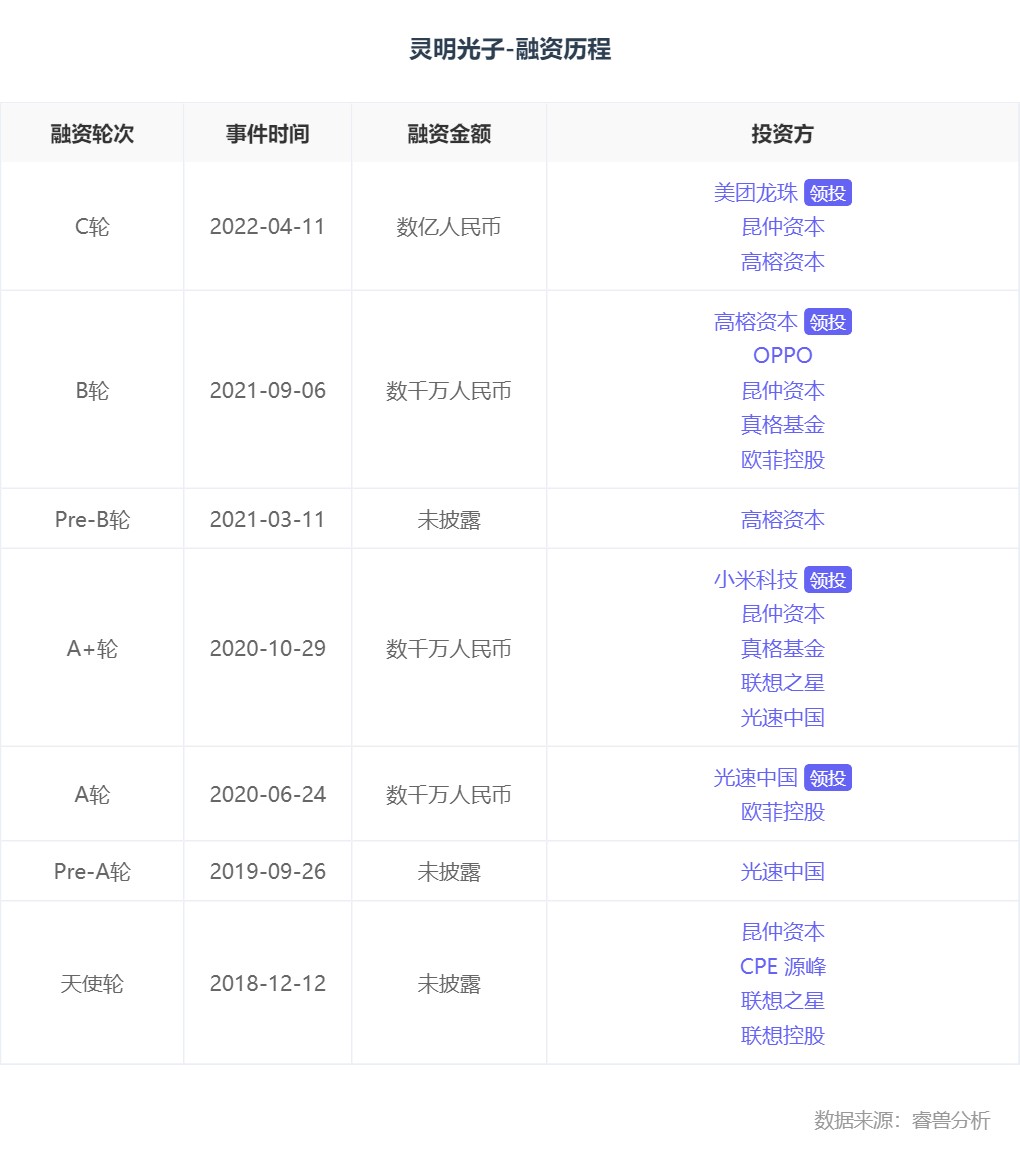
Task: Select the 天使轮 round cell
Action: click(x=92, y=984)
